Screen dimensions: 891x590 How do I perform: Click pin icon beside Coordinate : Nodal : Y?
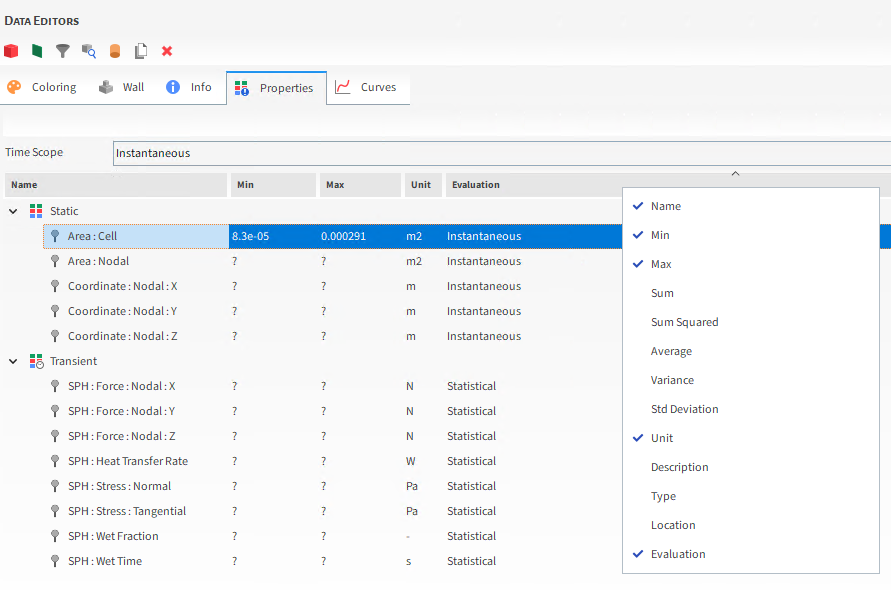click(55, 311)
